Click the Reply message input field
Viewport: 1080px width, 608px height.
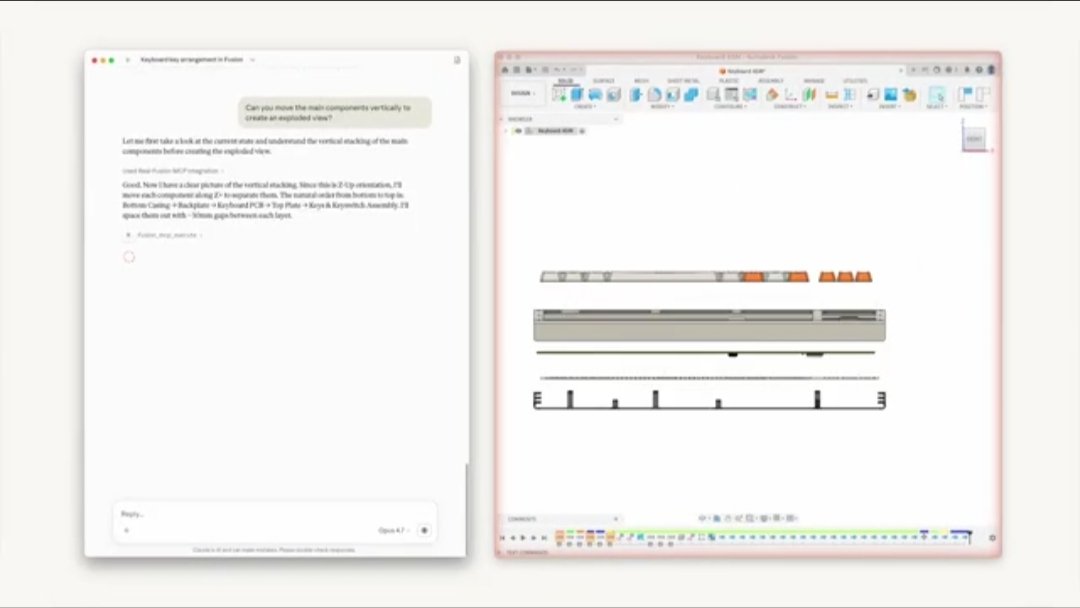(250, 514)
